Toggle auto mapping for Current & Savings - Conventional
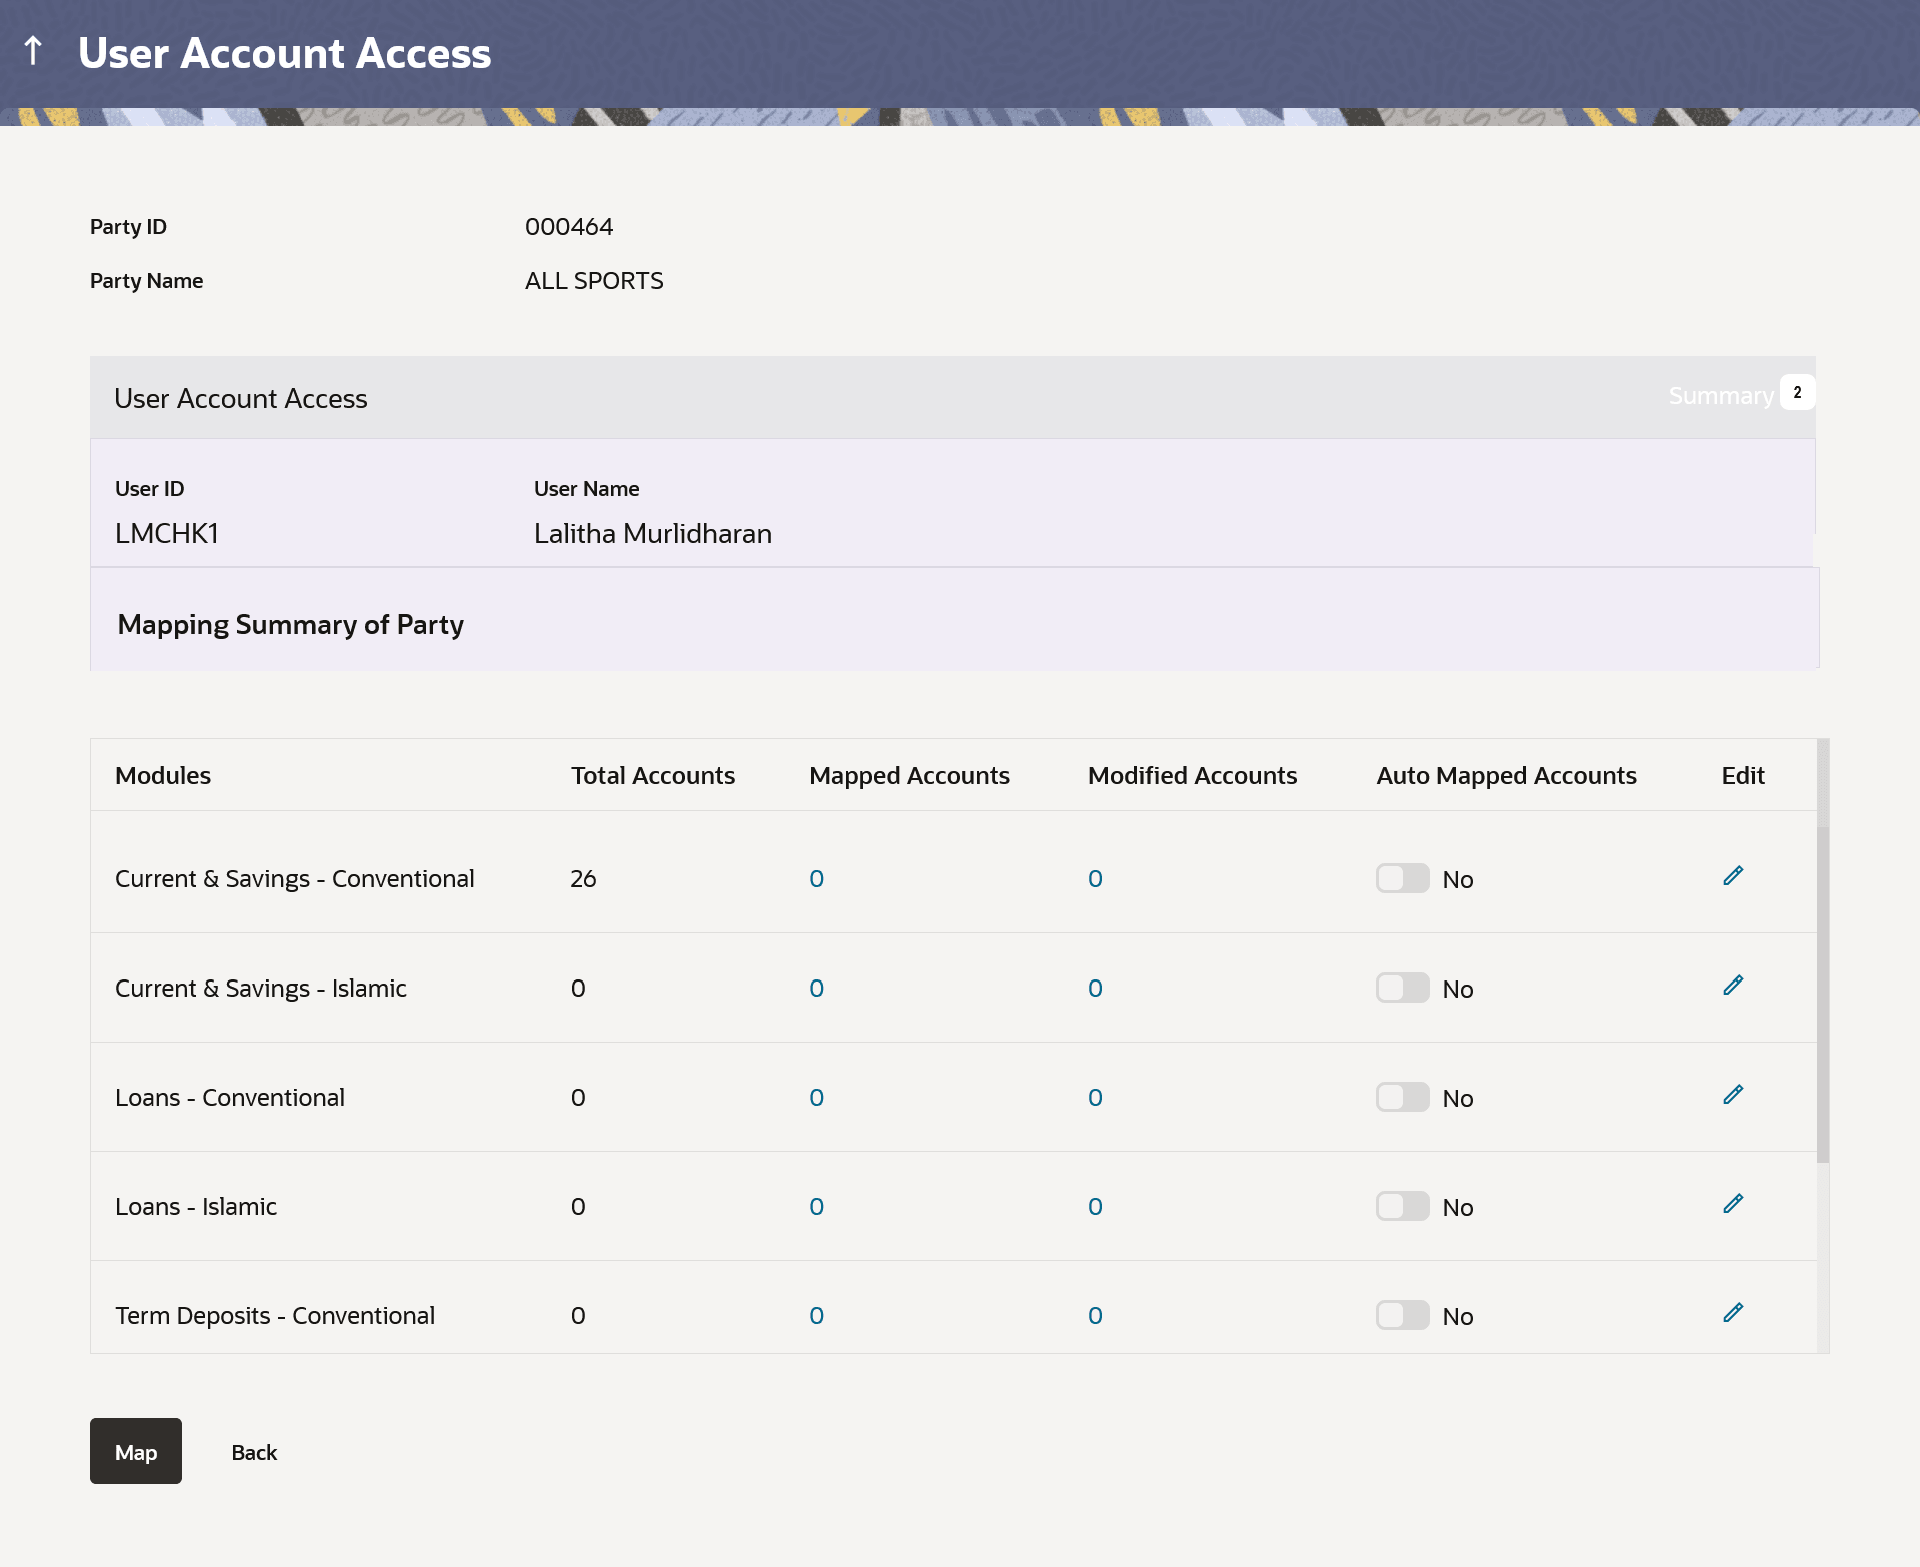 [1402, 879]
